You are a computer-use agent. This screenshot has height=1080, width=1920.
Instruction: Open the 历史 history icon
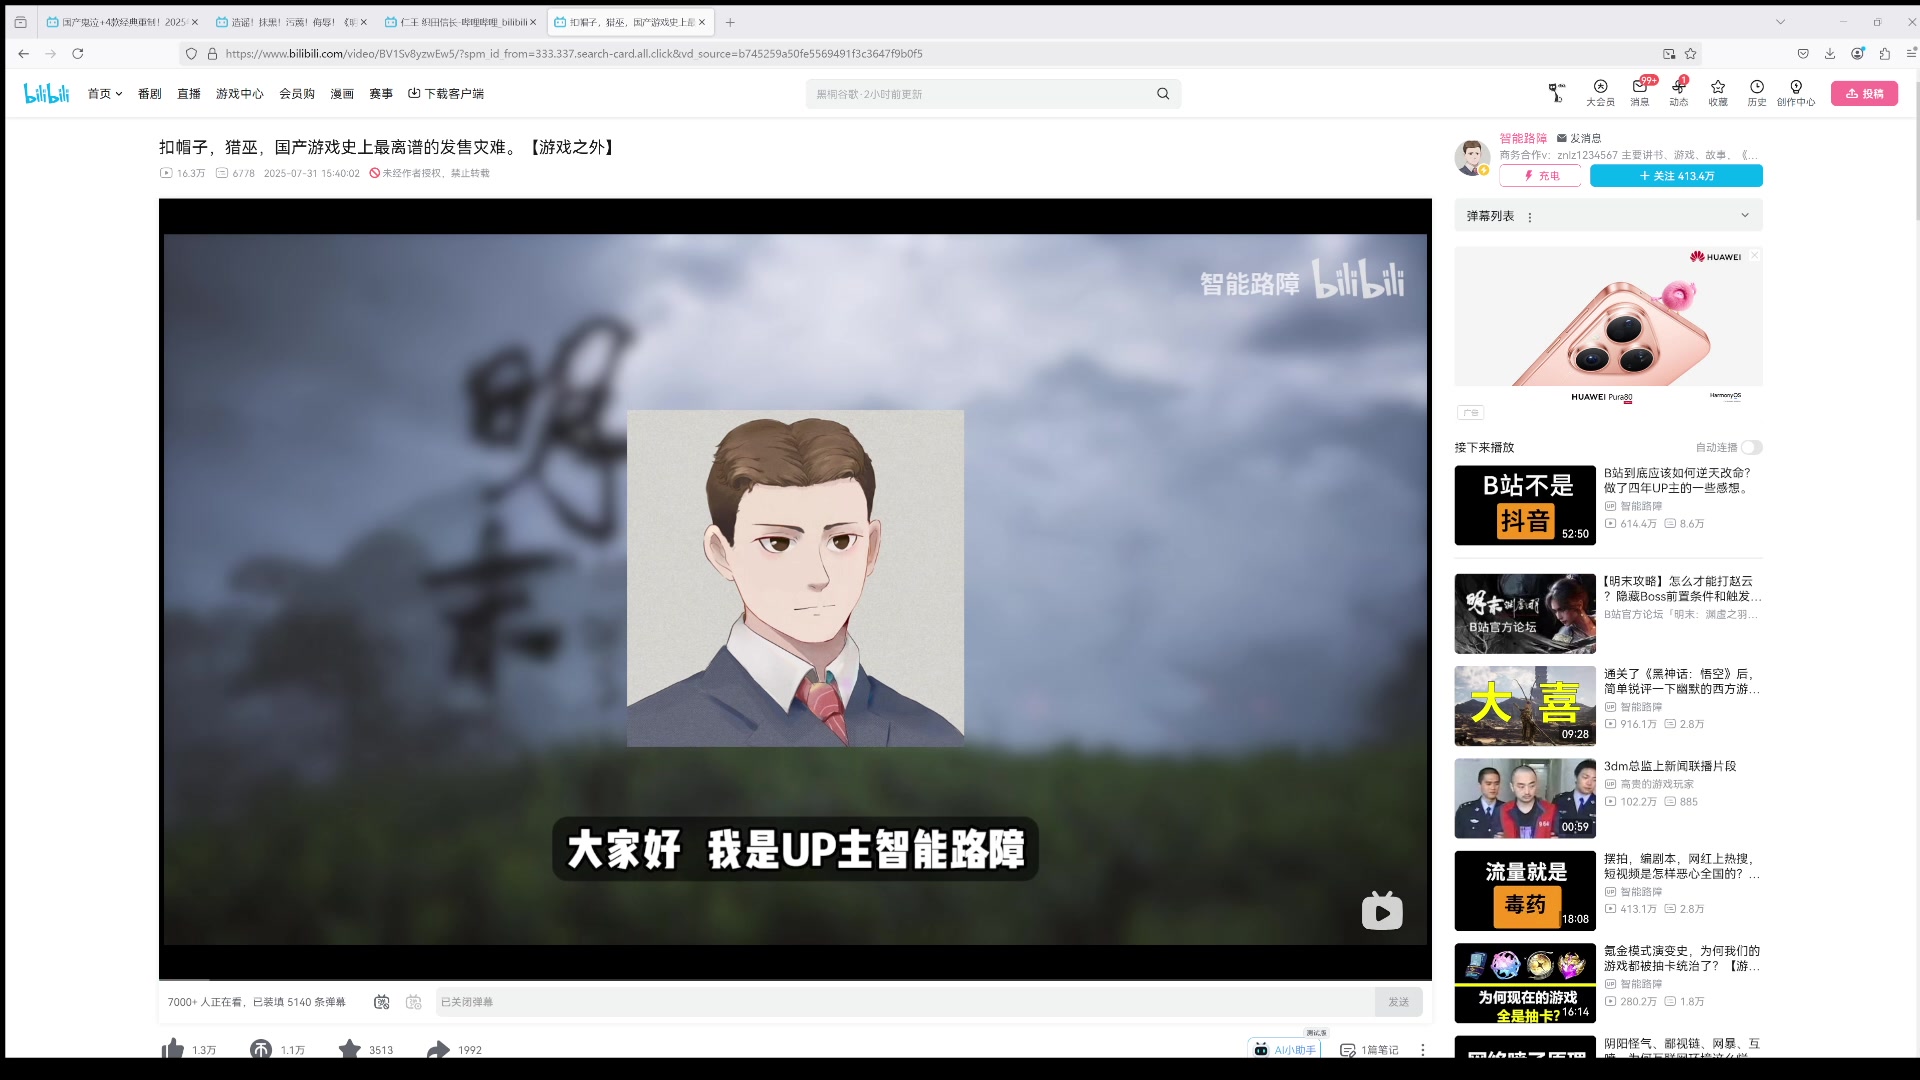coord(1757,93)
